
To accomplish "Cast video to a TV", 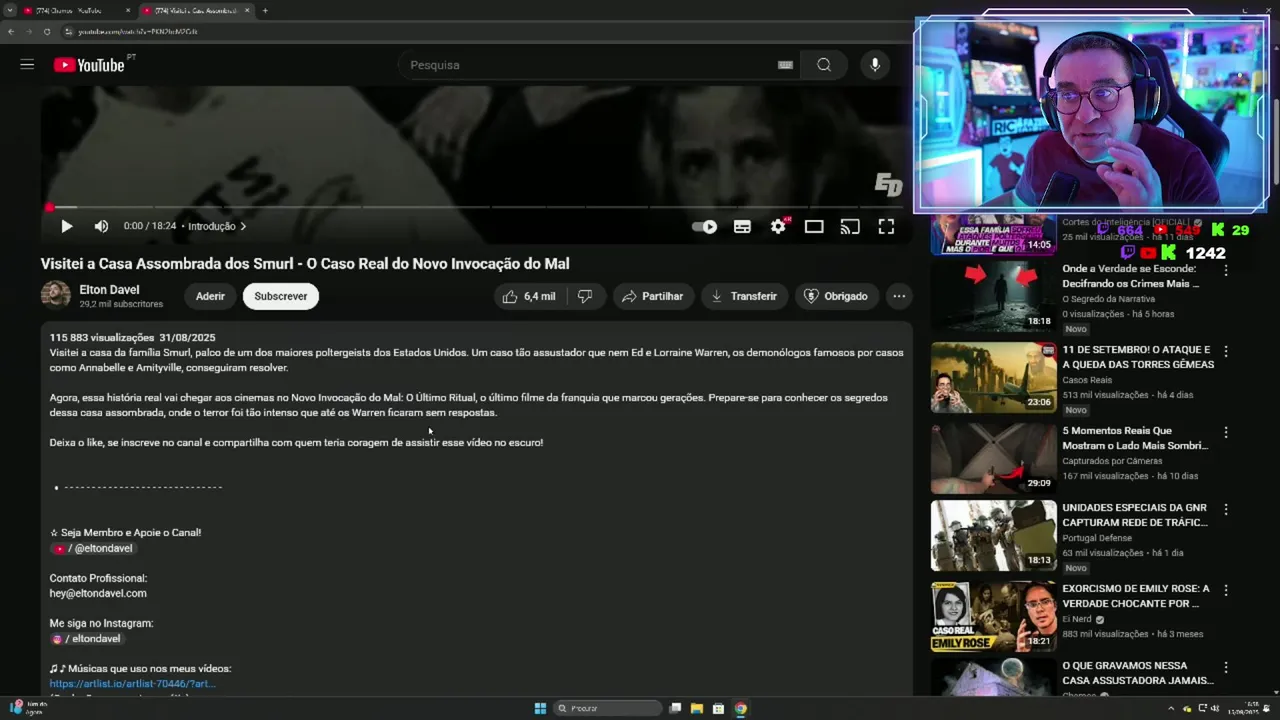I will [x=850, y=227].
